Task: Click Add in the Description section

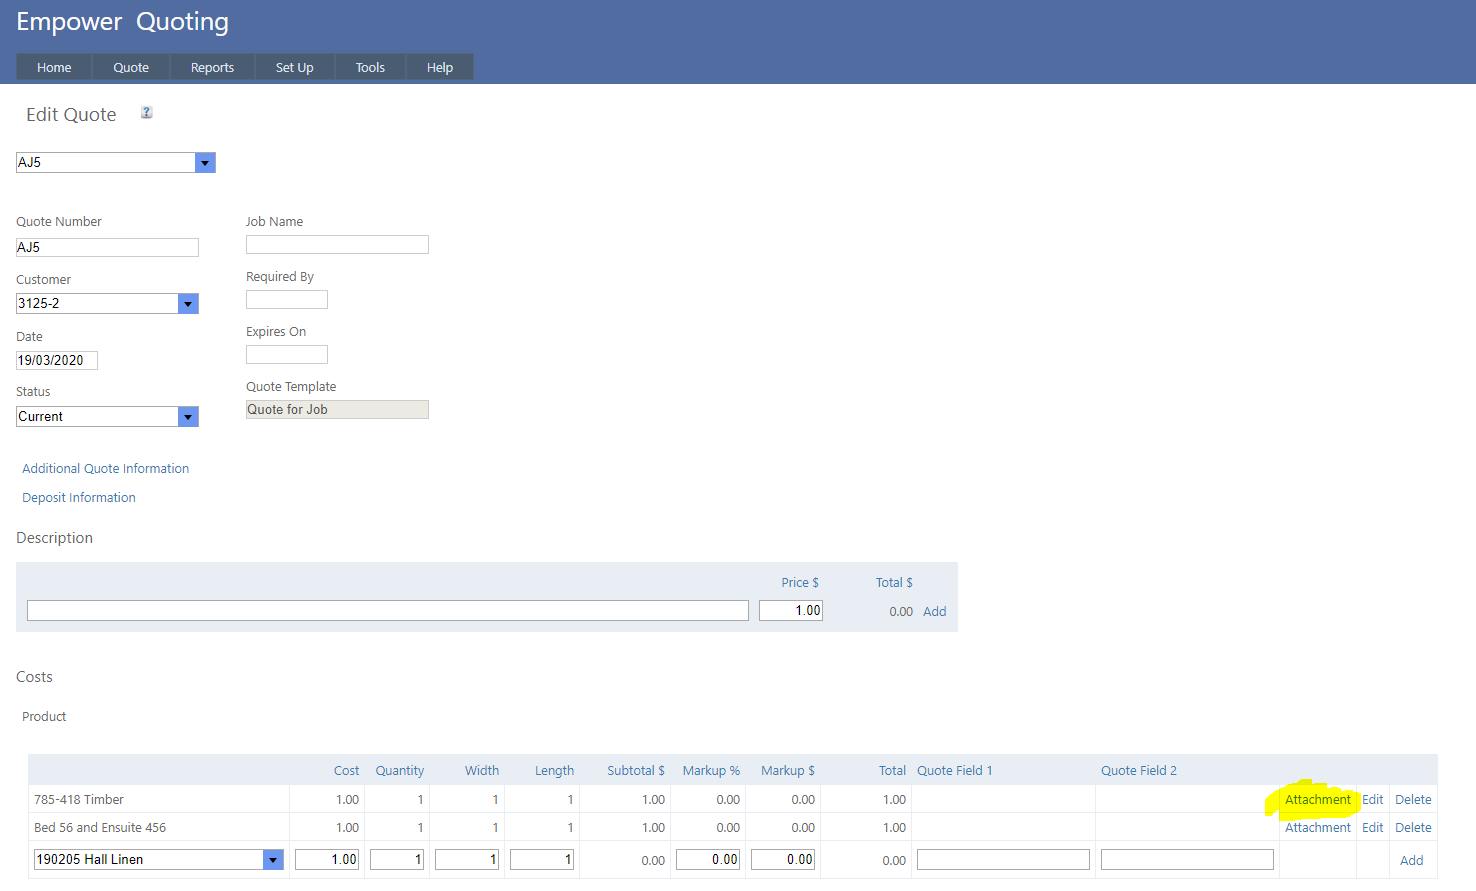Action: coord(934,612)
